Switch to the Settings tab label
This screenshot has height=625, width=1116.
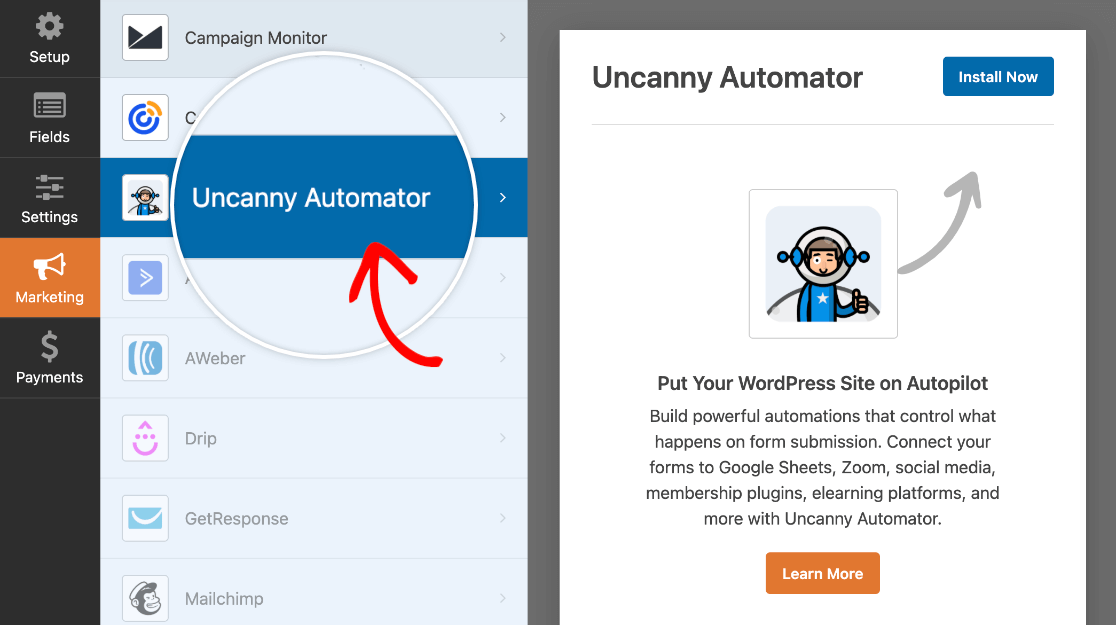click(49, 217)
